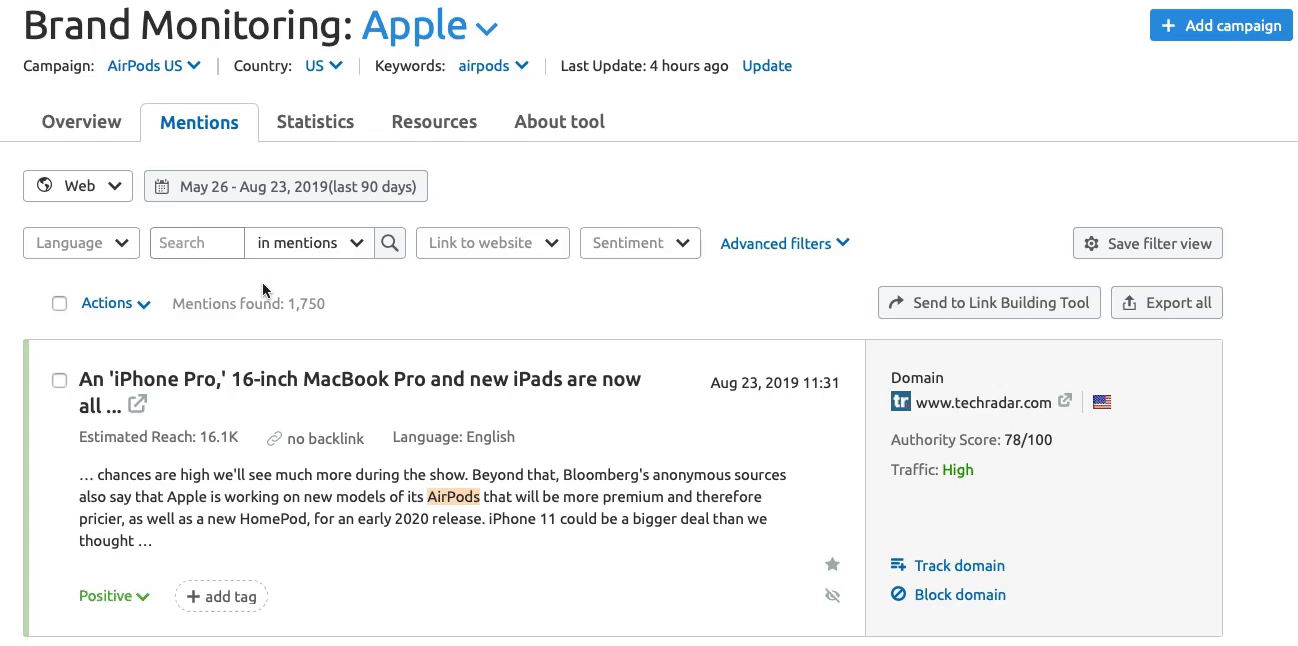Check the box for the iPhone Pro mention
Screen dimensions: 1298x646
click(60, 380)
